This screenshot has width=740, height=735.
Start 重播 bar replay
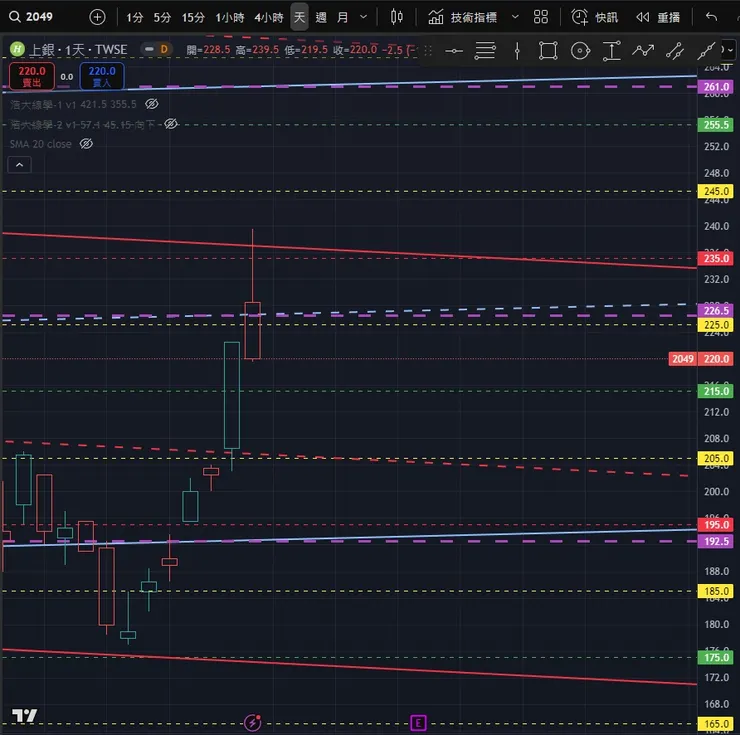658,17
